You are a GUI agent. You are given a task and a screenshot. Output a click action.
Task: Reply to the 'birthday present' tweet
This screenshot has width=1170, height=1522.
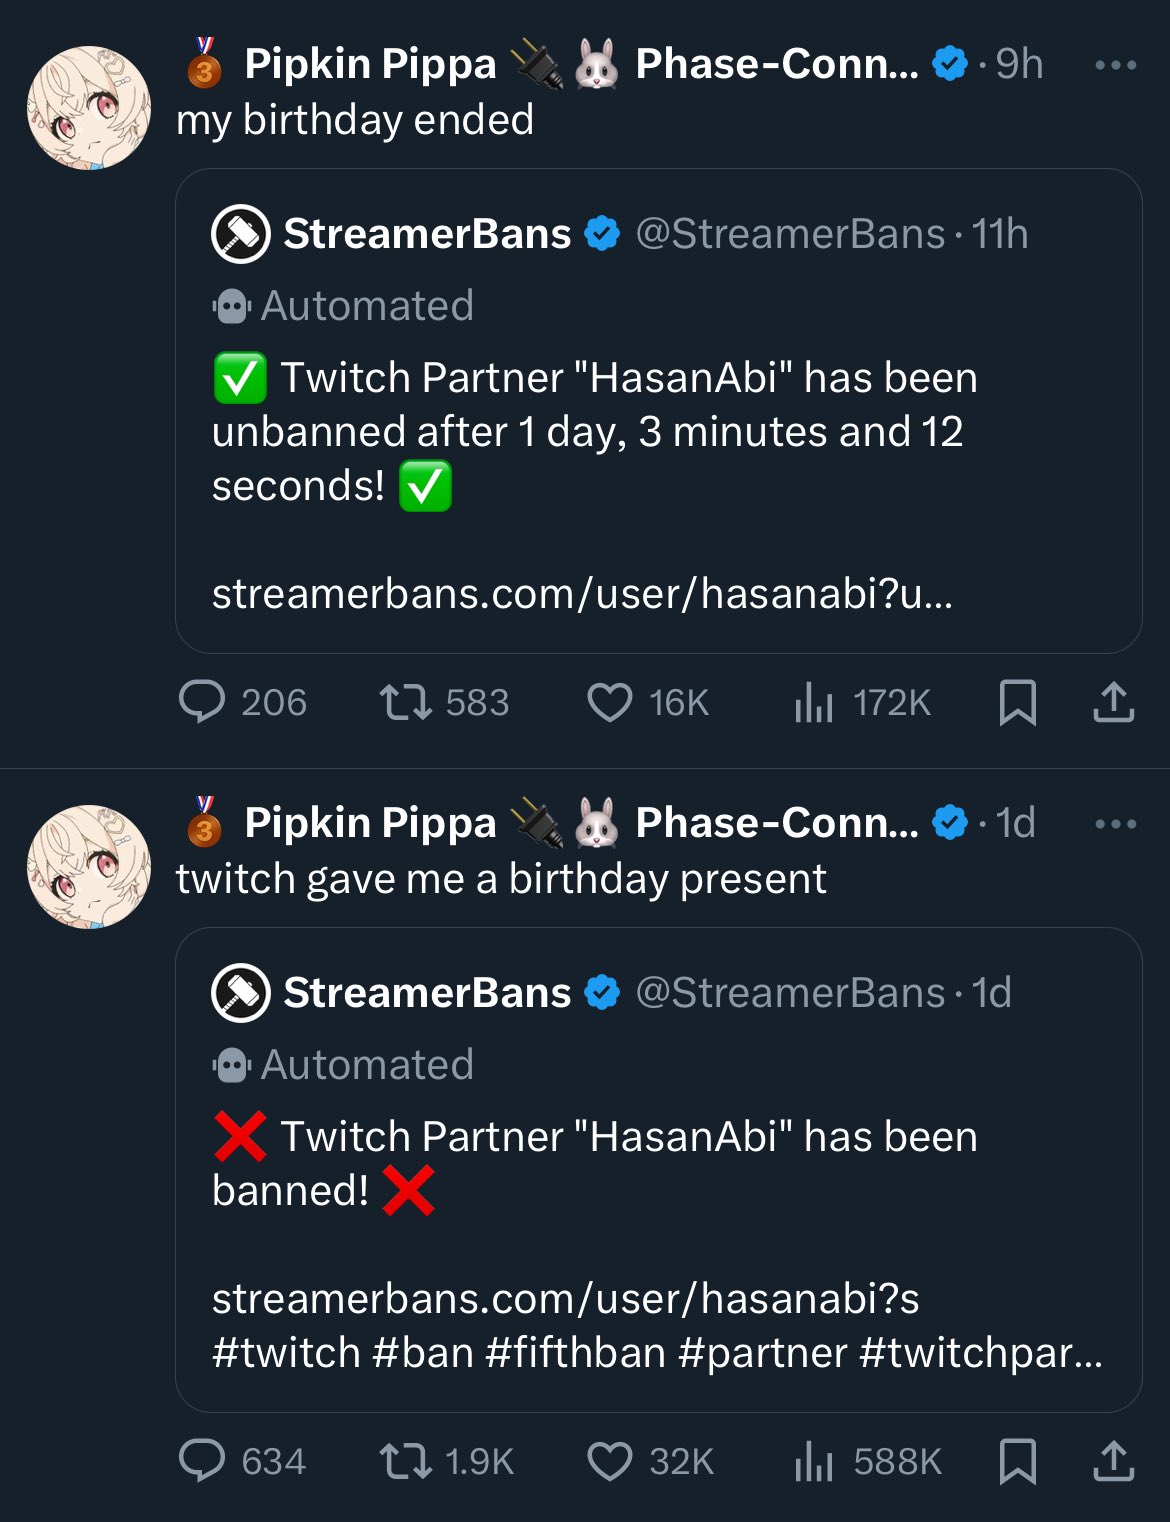(202, 1461)
